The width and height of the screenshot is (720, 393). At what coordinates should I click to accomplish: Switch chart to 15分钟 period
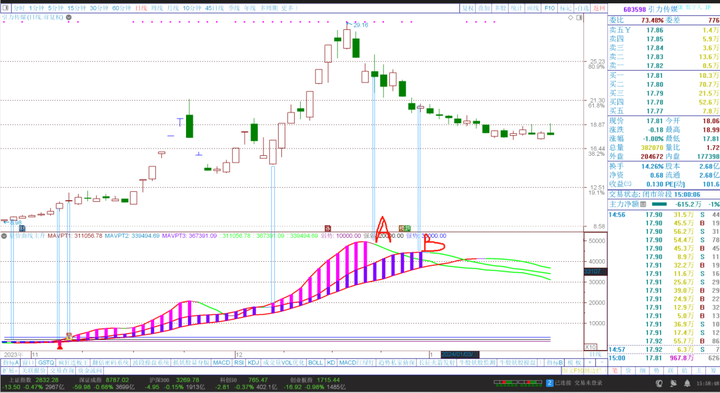[77, 8]
